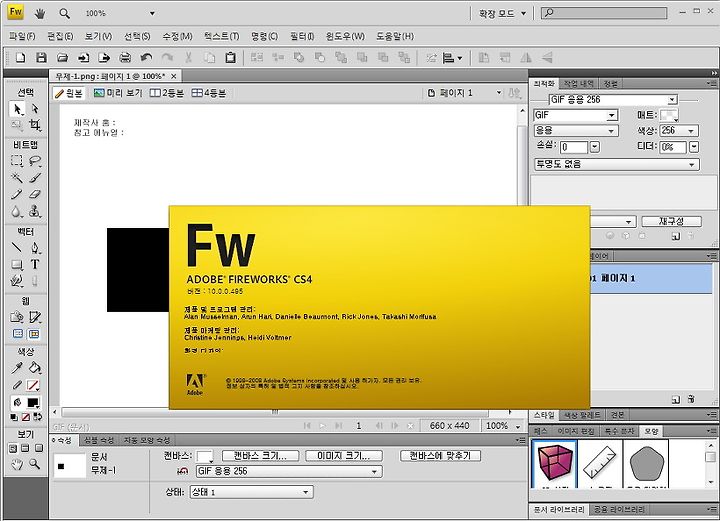Screen dimensions: 720x521
Task: Click the Undo toolbar icon
Action: coord(146,57)
